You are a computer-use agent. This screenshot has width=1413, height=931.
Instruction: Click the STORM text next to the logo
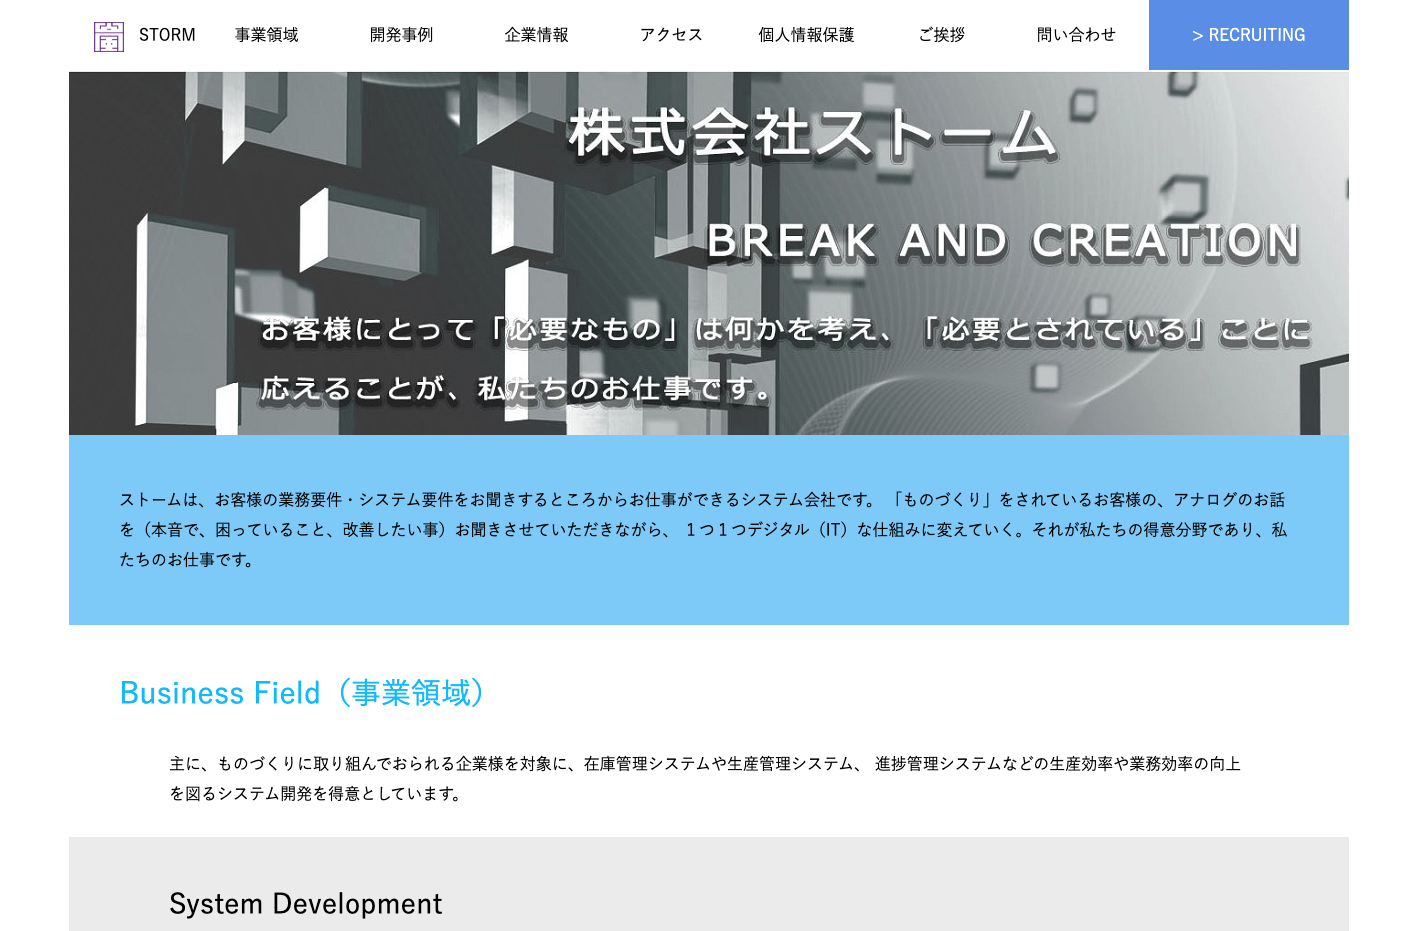click(167, 35)
